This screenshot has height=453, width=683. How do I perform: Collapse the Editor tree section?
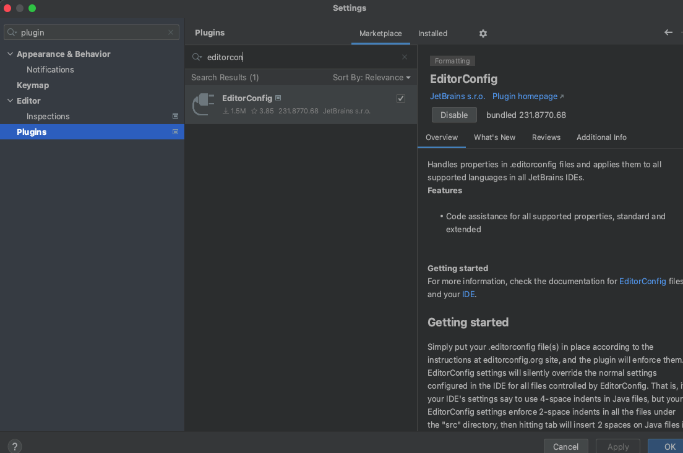pos(10,101)
